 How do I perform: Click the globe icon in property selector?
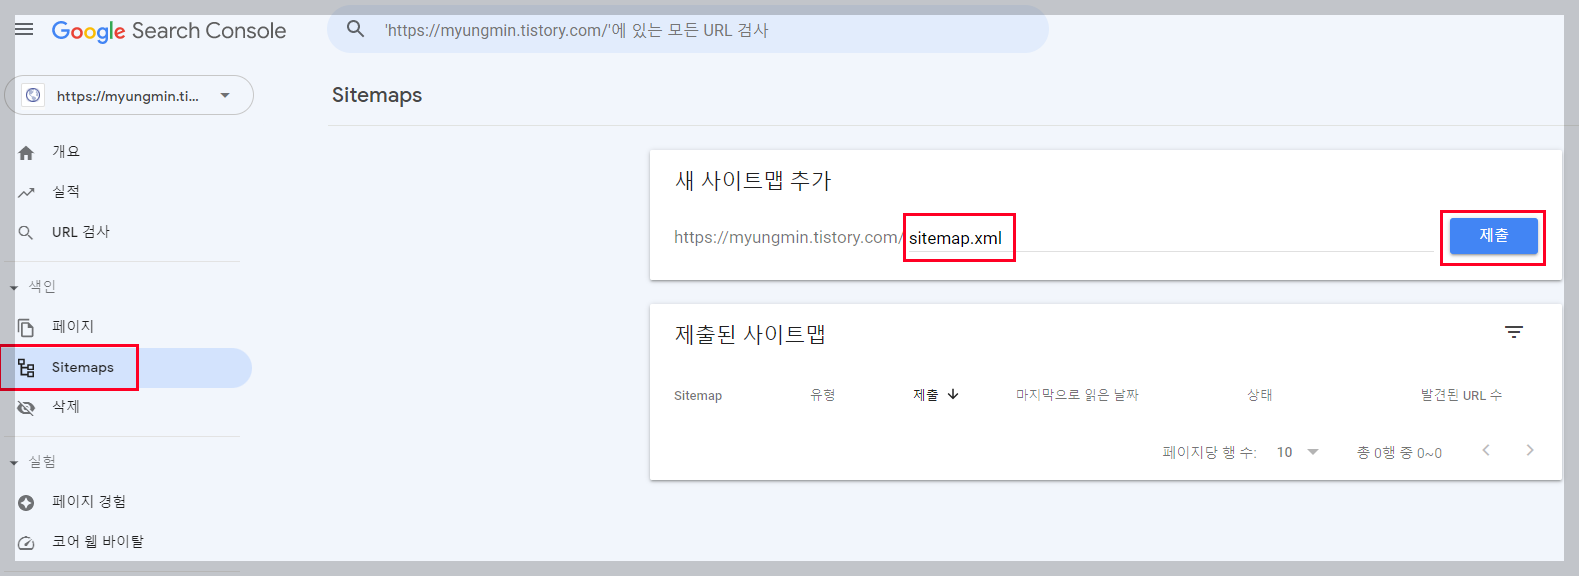[x=33, y=95]
